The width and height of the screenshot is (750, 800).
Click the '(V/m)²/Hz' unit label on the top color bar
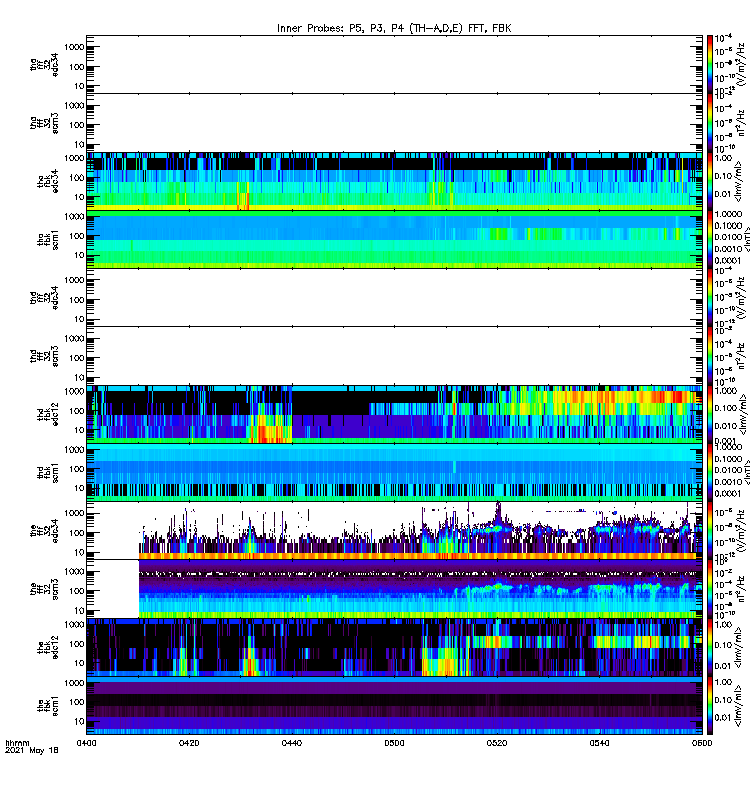point(739,64)
